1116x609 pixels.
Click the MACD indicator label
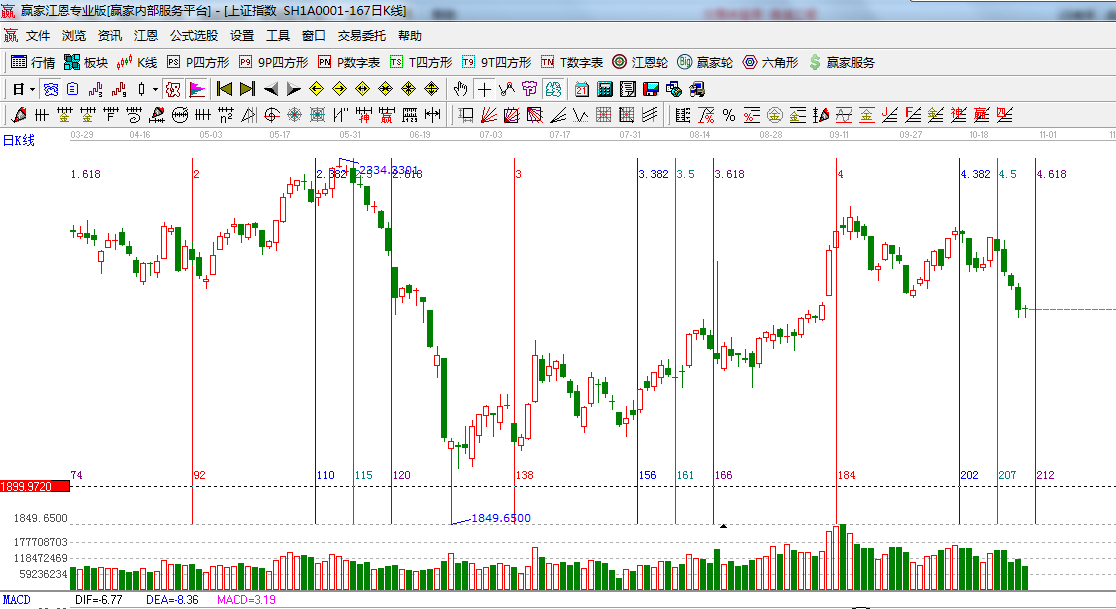pyautogui.click(x=16, y=600)
